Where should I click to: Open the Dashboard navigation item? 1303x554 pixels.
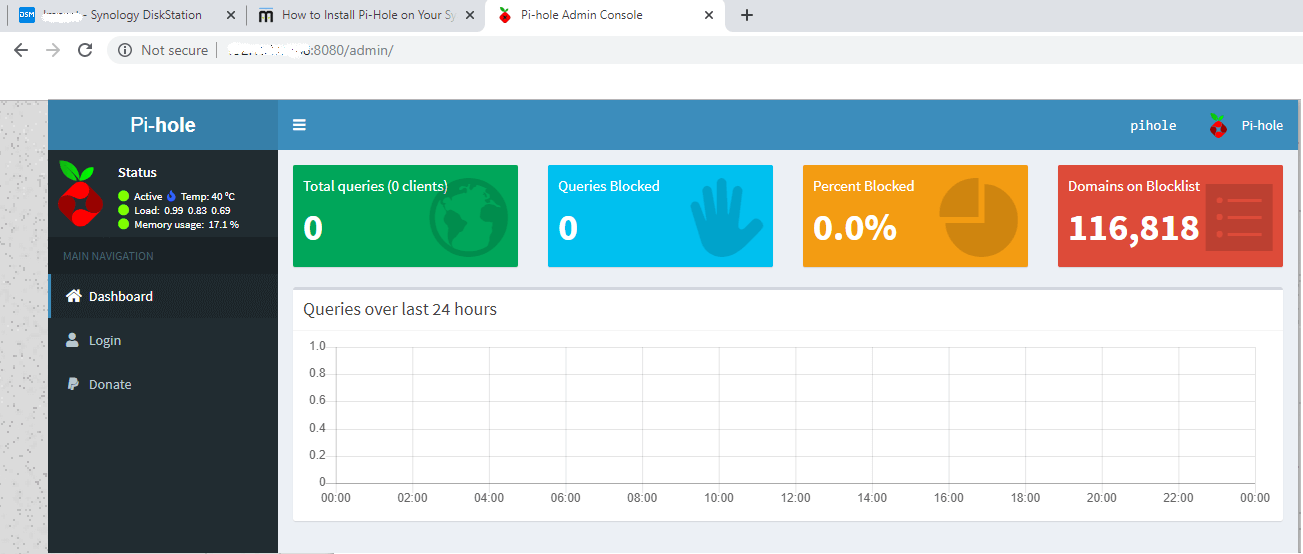pyautogui.click(x=163, y=296)
